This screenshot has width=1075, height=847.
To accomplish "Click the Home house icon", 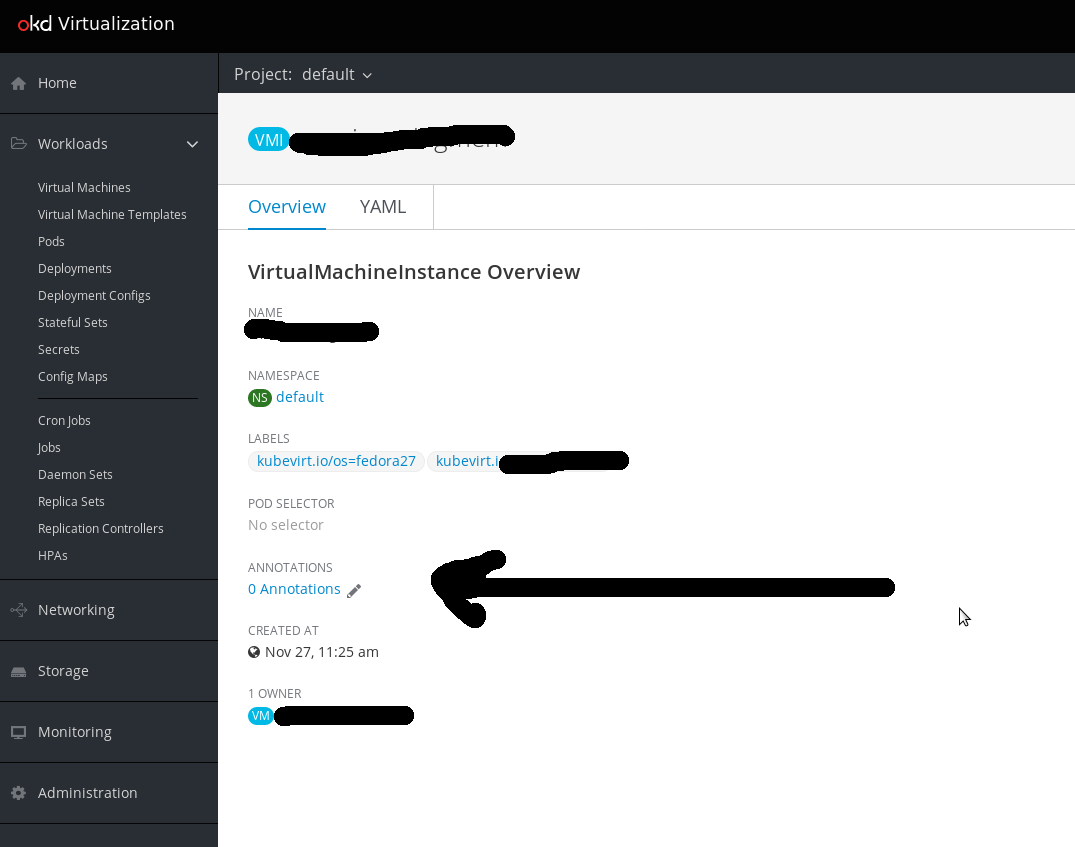I will [x=19, y=83].
